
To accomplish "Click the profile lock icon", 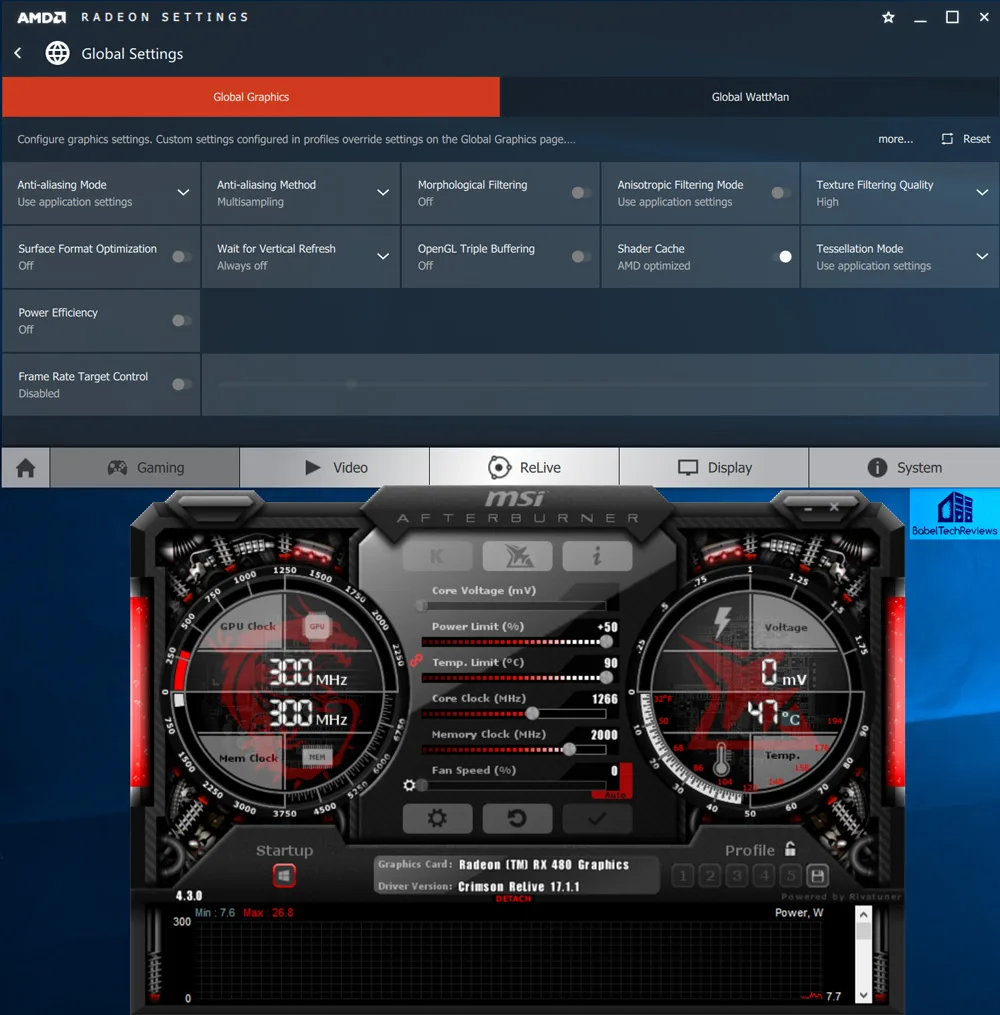I will (790, 849).
